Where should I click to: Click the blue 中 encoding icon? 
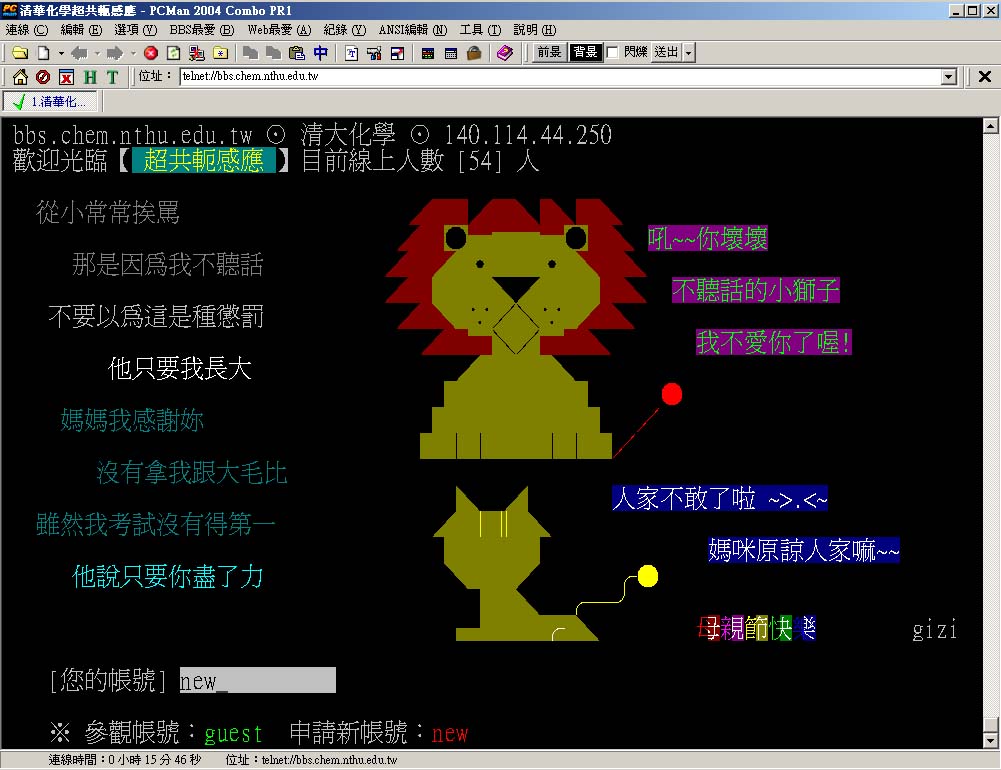[320, 53]
